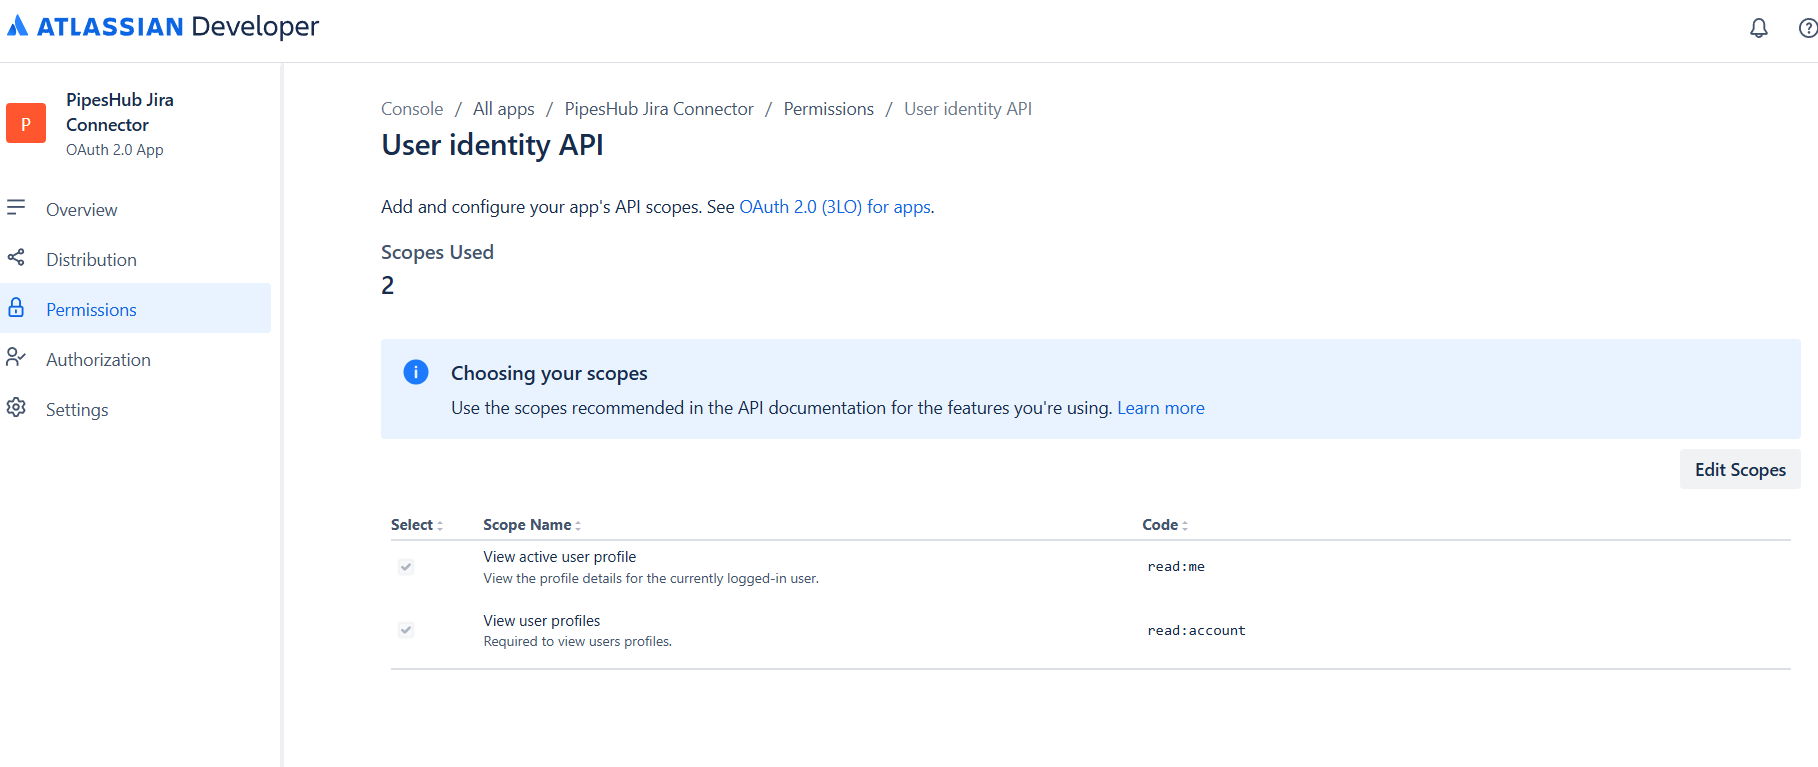Click the Overview lines icon in sidebar
This screenshot has height=767, width=1818.
tap(16, 207)
